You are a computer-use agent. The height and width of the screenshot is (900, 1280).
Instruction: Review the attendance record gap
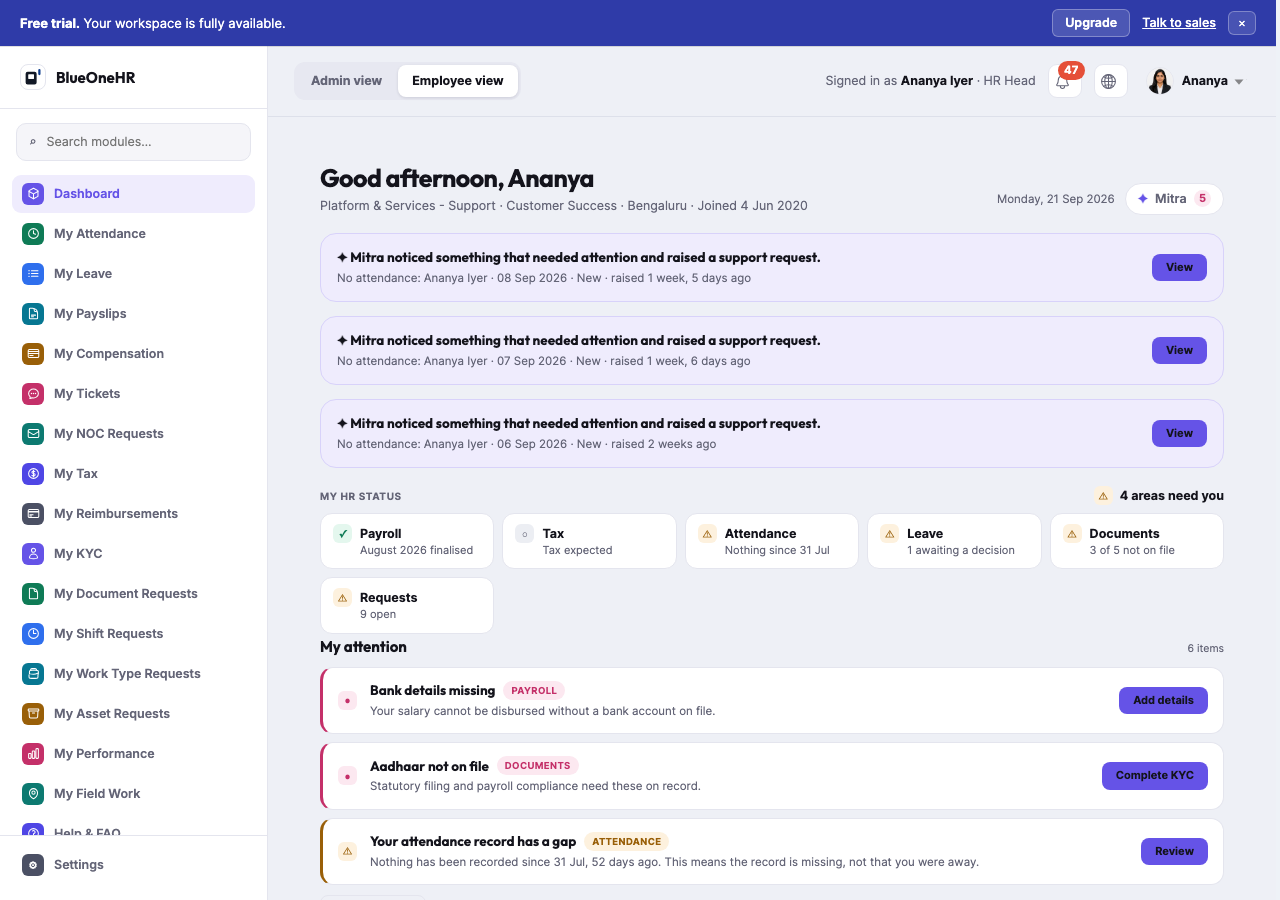(1174, 851)
